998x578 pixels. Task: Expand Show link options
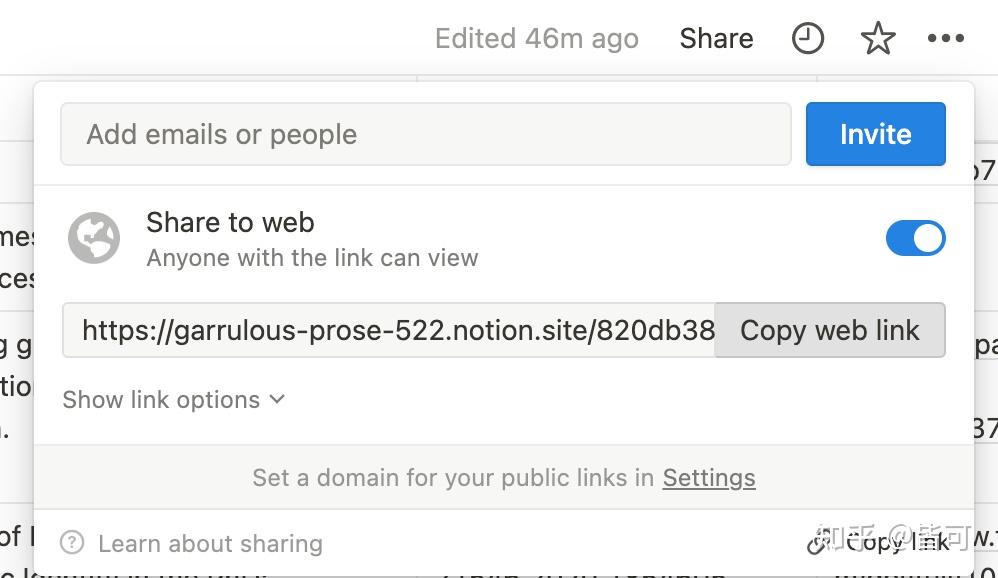pos(161,399)
